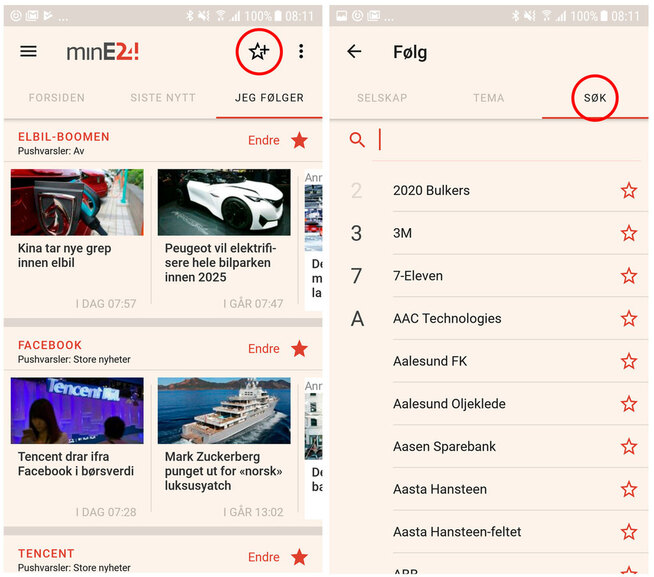Viewport: 654px width, 577px height.
Task: Tap 'Pushvarsler: Av' under Elbil-boomen
Action: click(51, 151)
